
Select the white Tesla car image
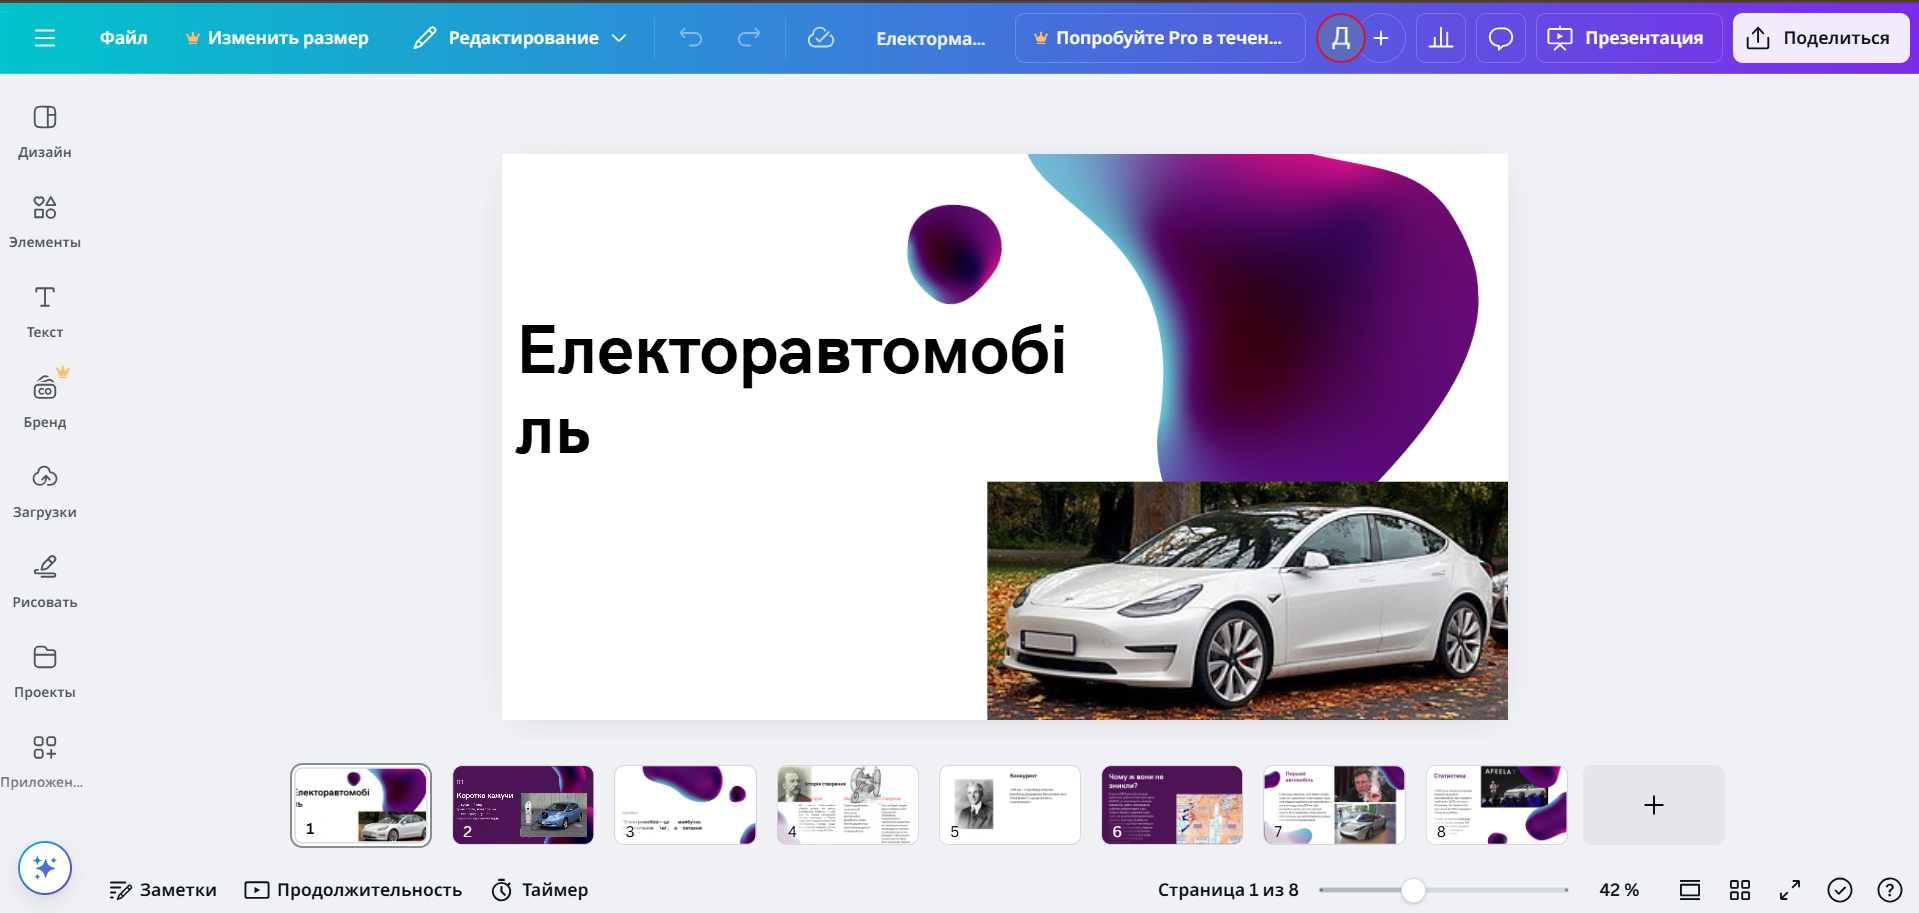pos(1247,601)
